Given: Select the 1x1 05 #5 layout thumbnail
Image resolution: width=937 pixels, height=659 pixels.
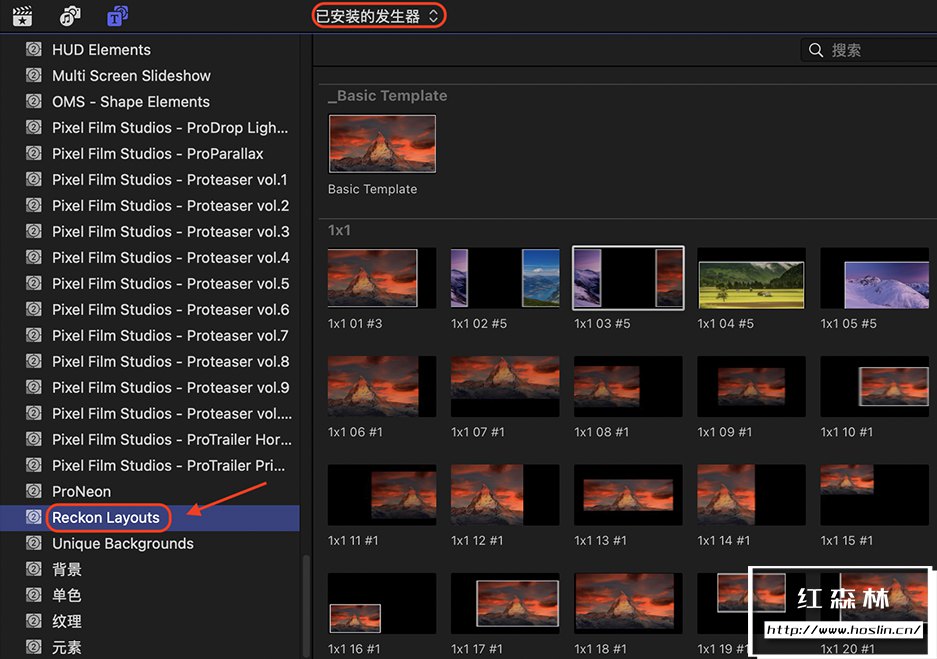Looking at the screenshot, I should pyautogui.click(x=874, y=278).
